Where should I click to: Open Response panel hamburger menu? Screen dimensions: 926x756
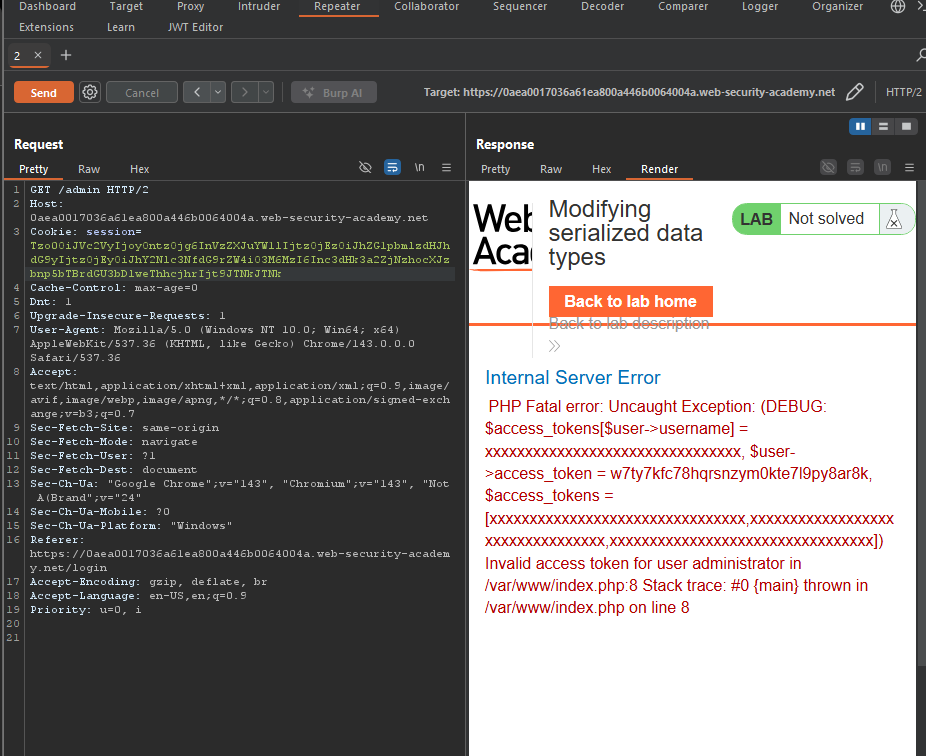point(909,168)
